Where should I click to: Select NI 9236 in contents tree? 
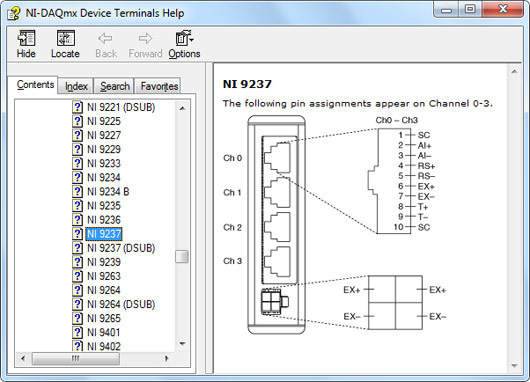coord(104,220)
